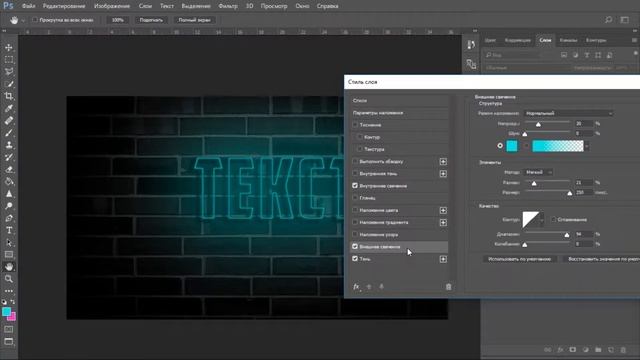Click Использовать по умолчанию button
This screenshot has width=640, height=360.
pyautogui.click(x=519, y=259)
